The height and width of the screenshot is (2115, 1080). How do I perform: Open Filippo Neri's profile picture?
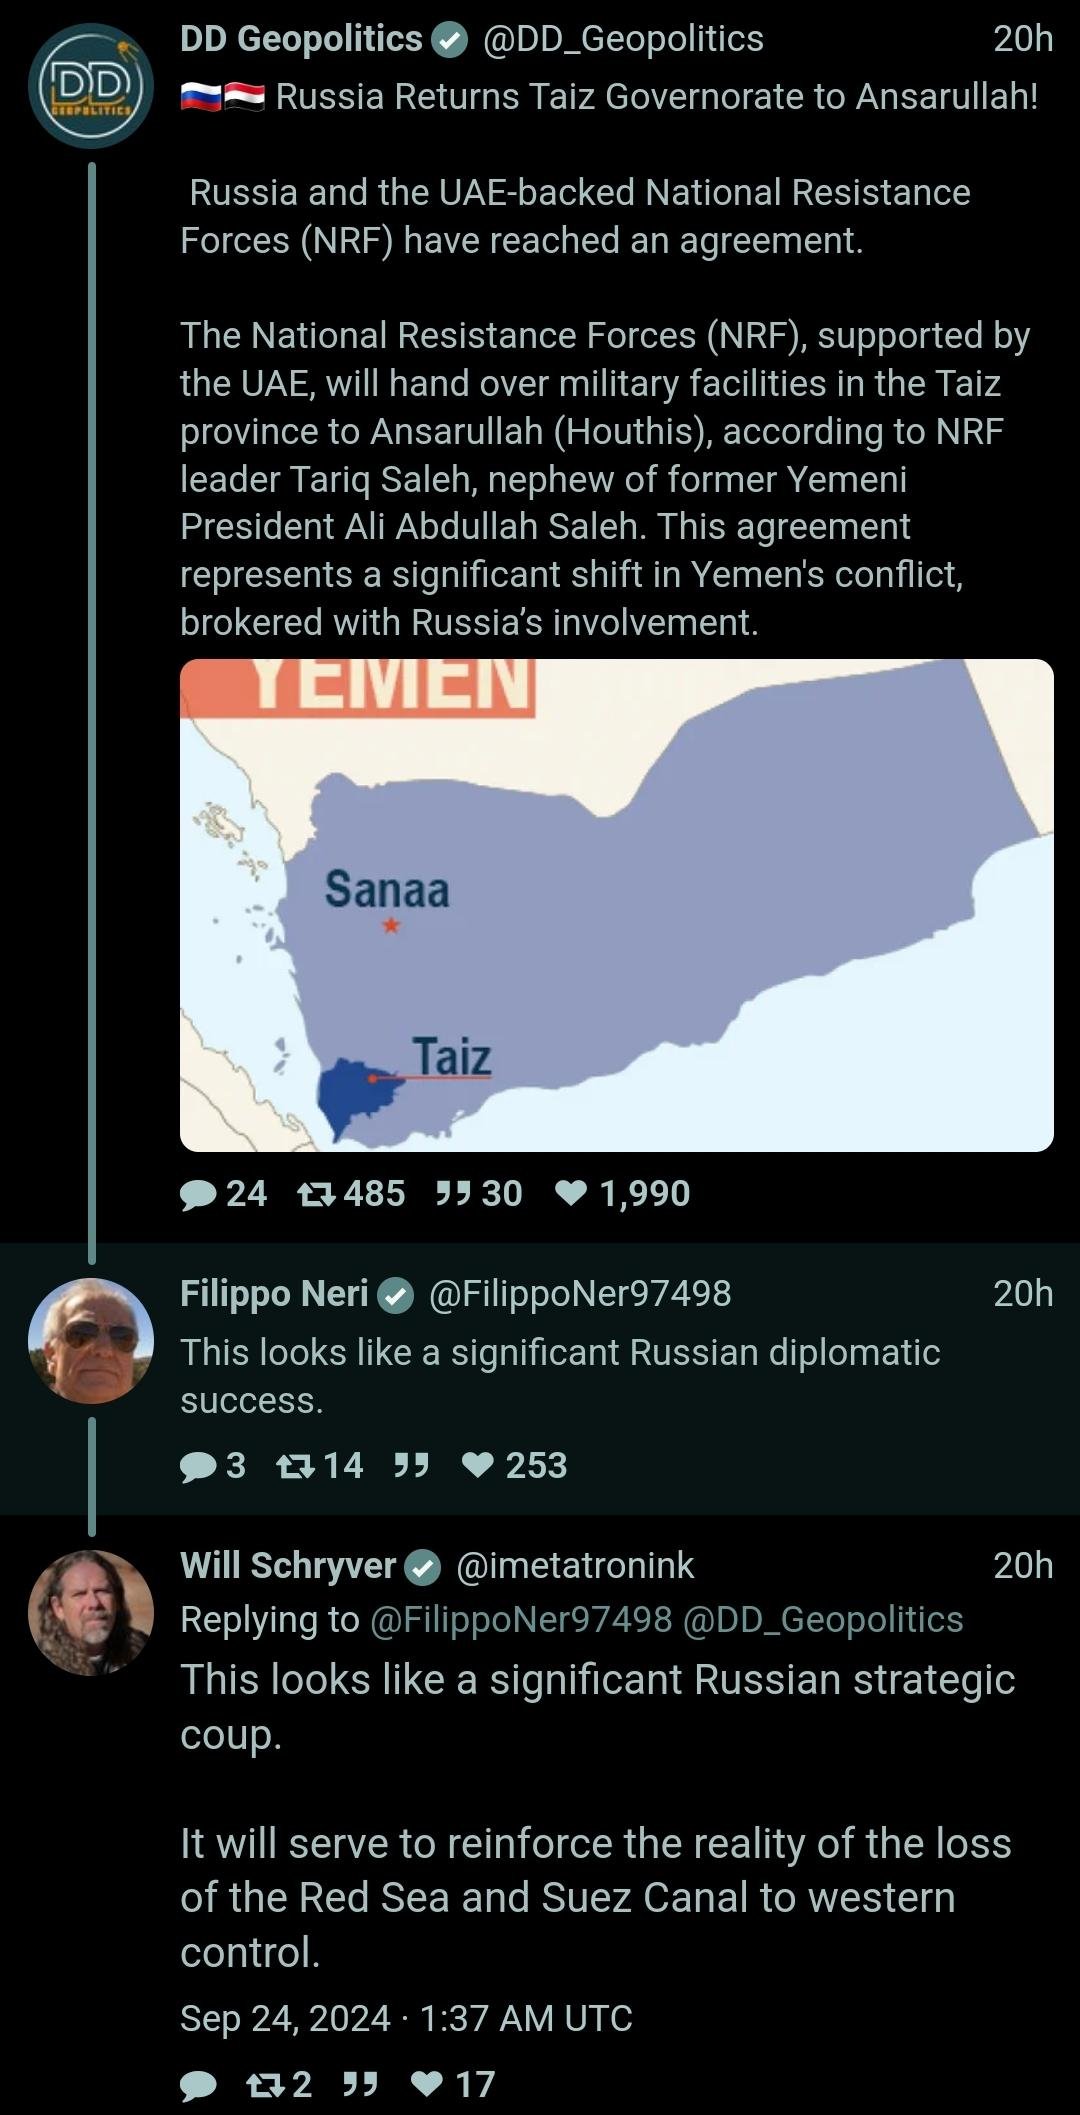pyautogui.click(x=91, y=1340)
